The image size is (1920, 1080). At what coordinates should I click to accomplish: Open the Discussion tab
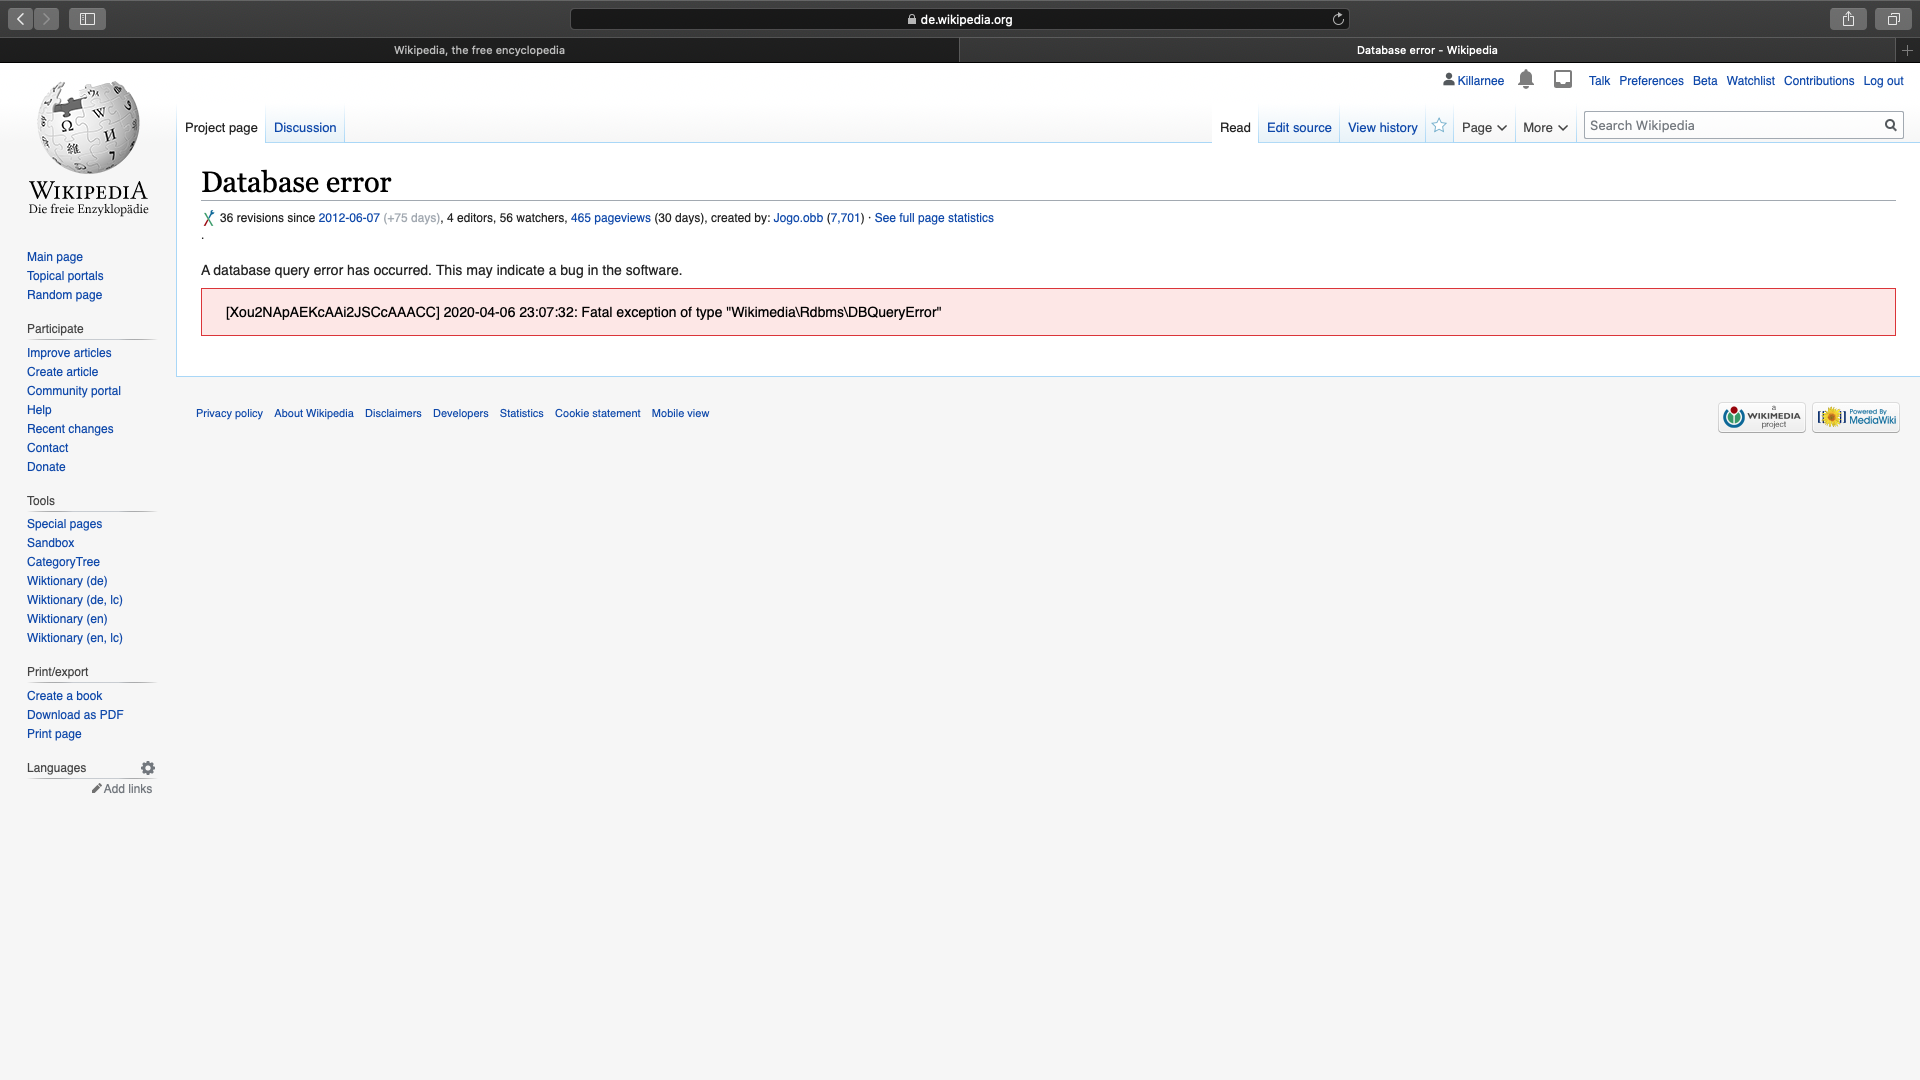[305, 127]
